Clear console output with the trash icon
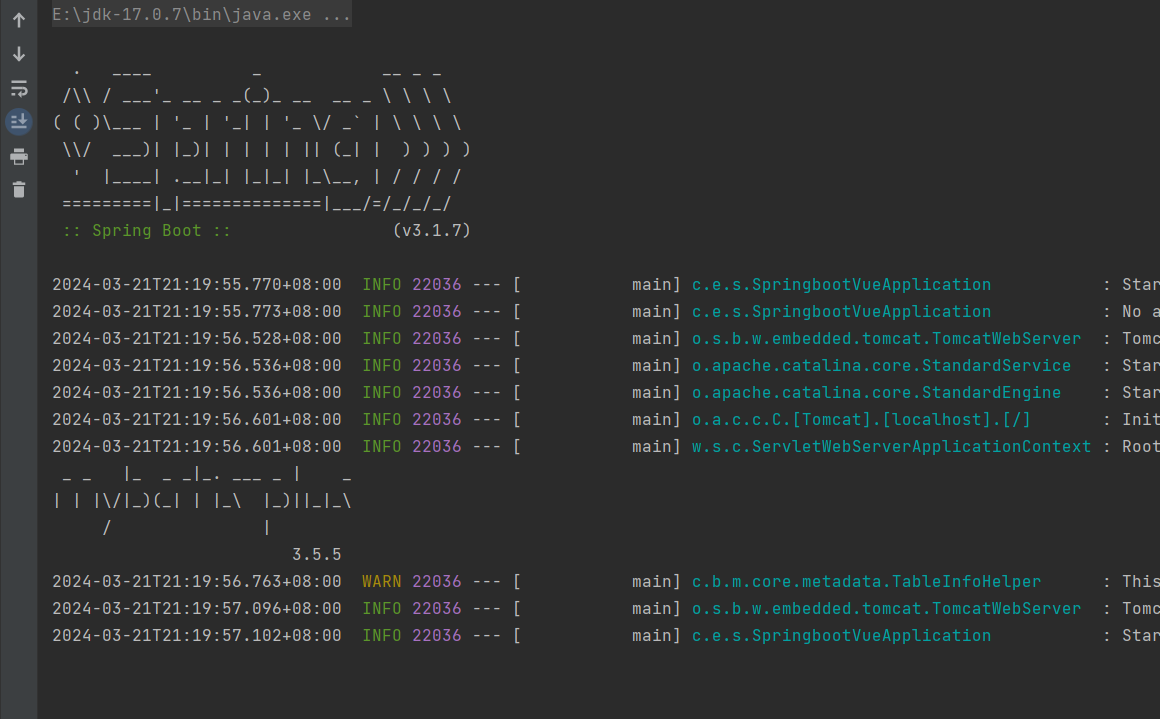The height and width of the screenshot is (719, 1160). (x=19, y=189)
